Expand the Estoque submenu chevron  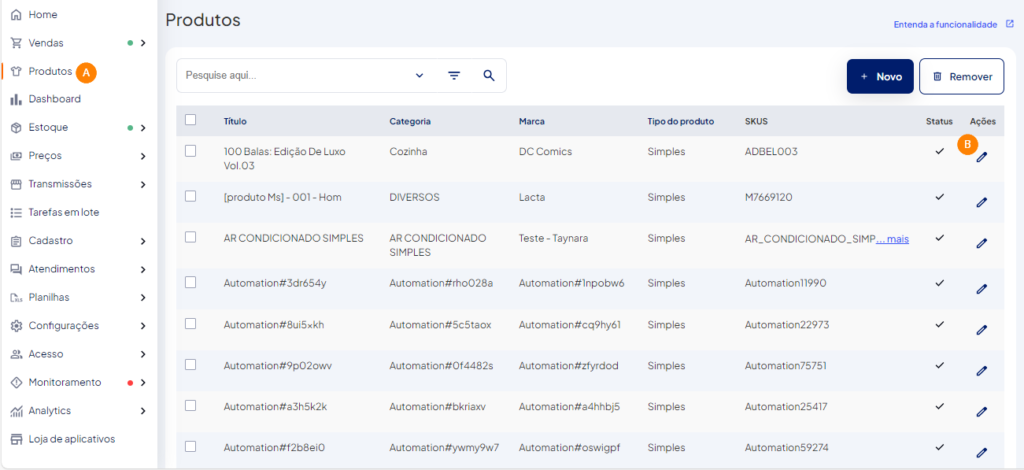pyautogui.click(x=143, y=128)
